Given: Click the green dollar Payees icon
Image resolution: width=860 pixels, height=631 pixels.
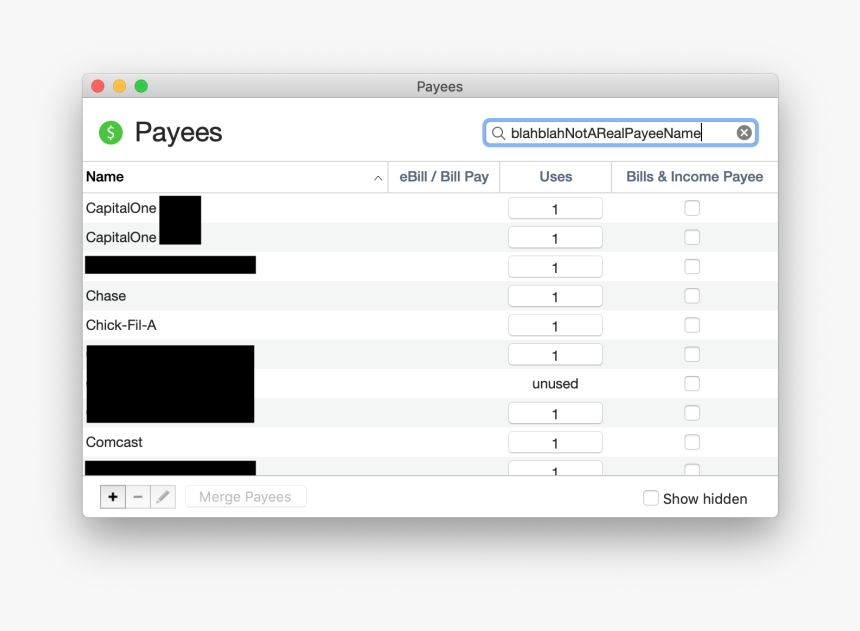Looking at the screenshot, I should pyautogui.click(x=111, y=133).
